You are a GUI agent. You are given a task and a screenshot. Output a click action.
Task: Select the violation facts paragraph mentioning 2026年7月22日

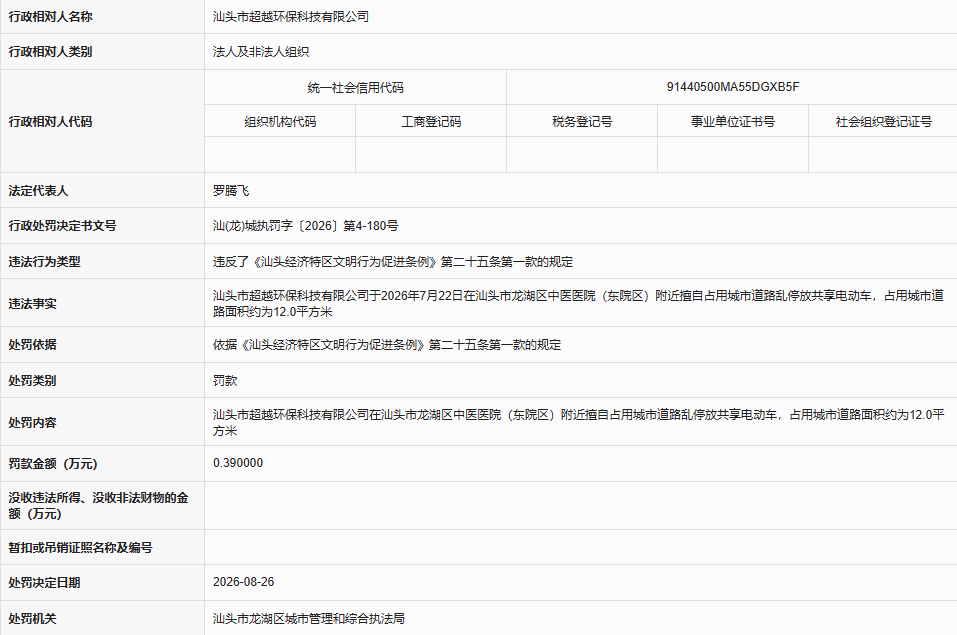pyautogui.click(x=578, y=303)
